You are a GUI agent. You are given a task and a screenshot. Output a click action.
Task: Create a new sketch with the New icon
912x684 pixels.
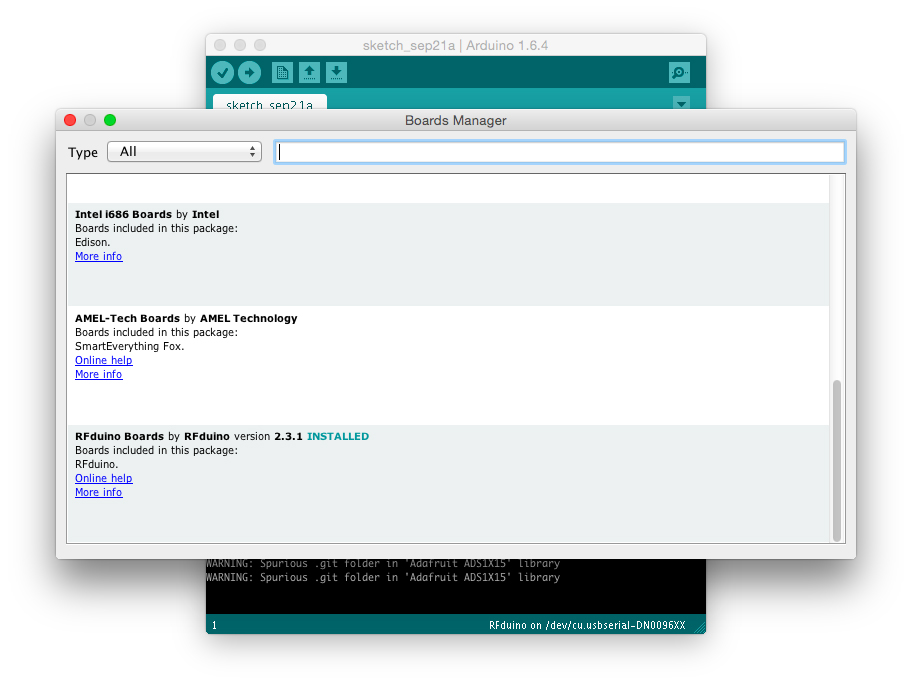coord(282,73)
